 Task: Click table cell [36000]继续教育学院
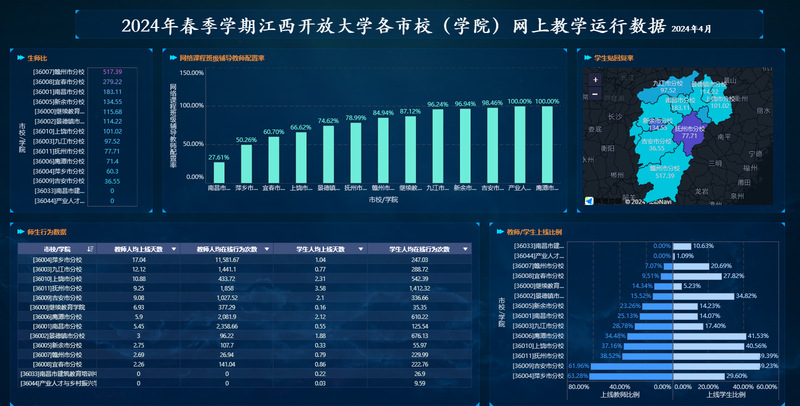(x=57, y=308)
